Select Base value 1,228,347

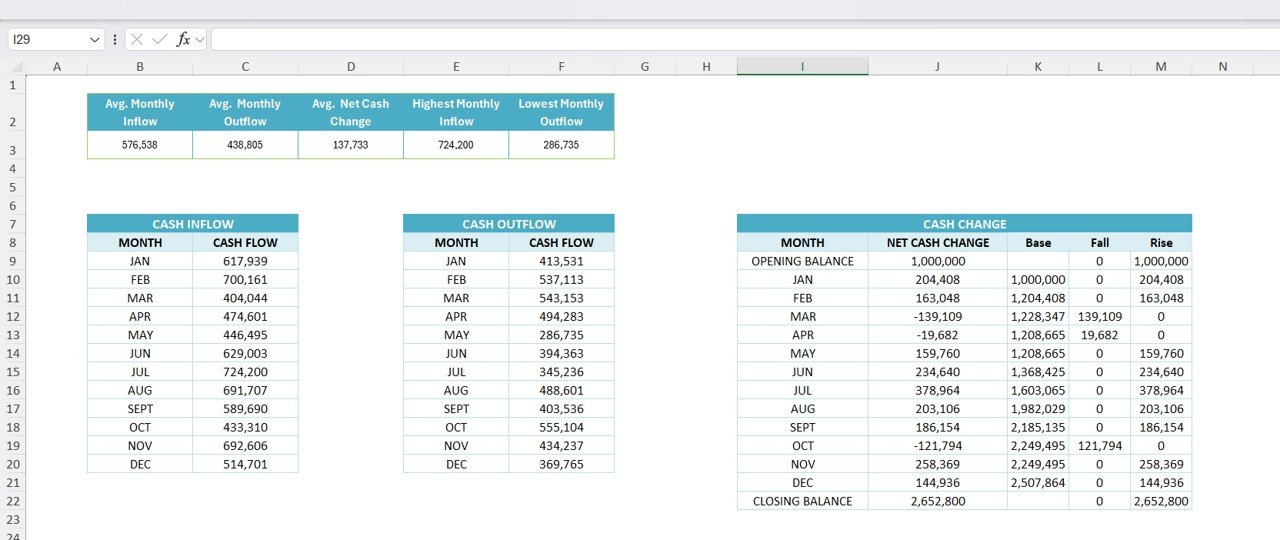[x=1038, y=316]
